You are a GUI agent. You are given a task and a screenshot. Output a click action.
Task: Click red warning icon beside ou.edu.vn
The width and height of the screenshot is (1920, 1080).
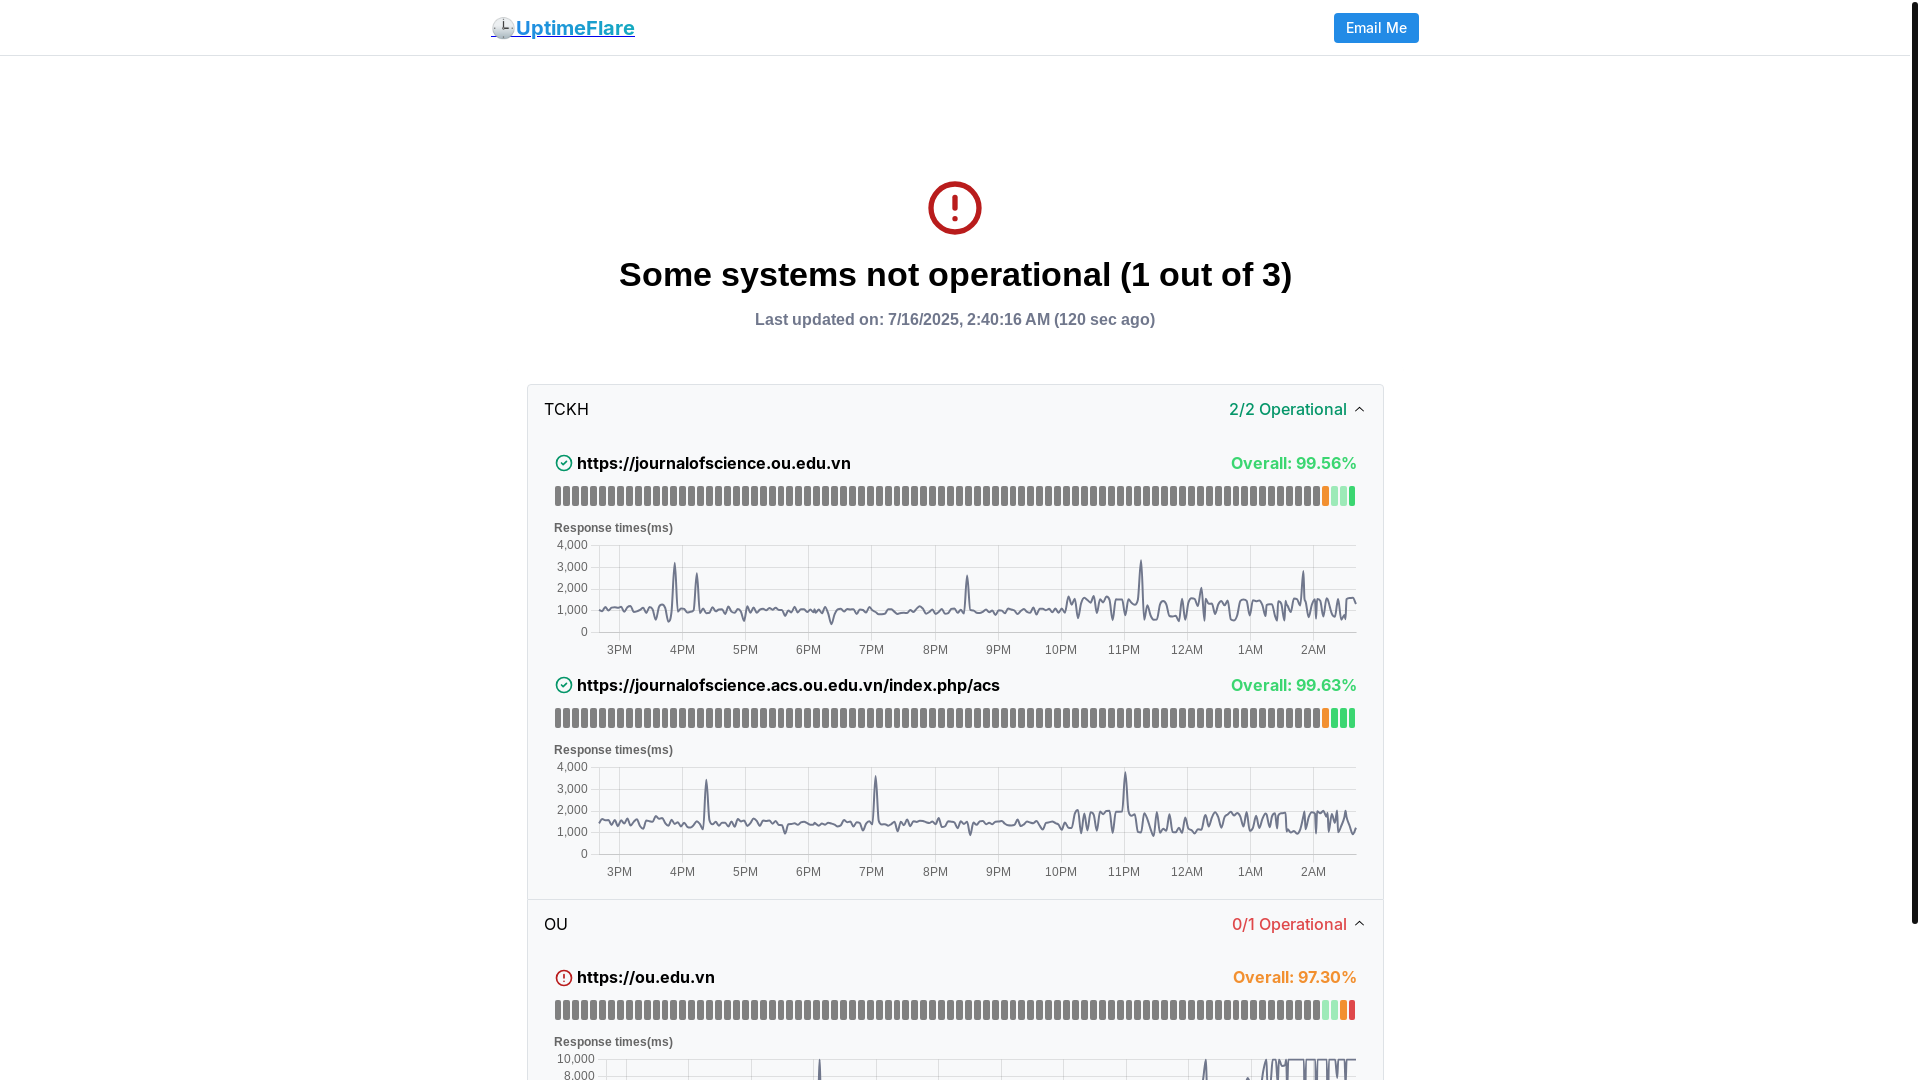[564, 978]
